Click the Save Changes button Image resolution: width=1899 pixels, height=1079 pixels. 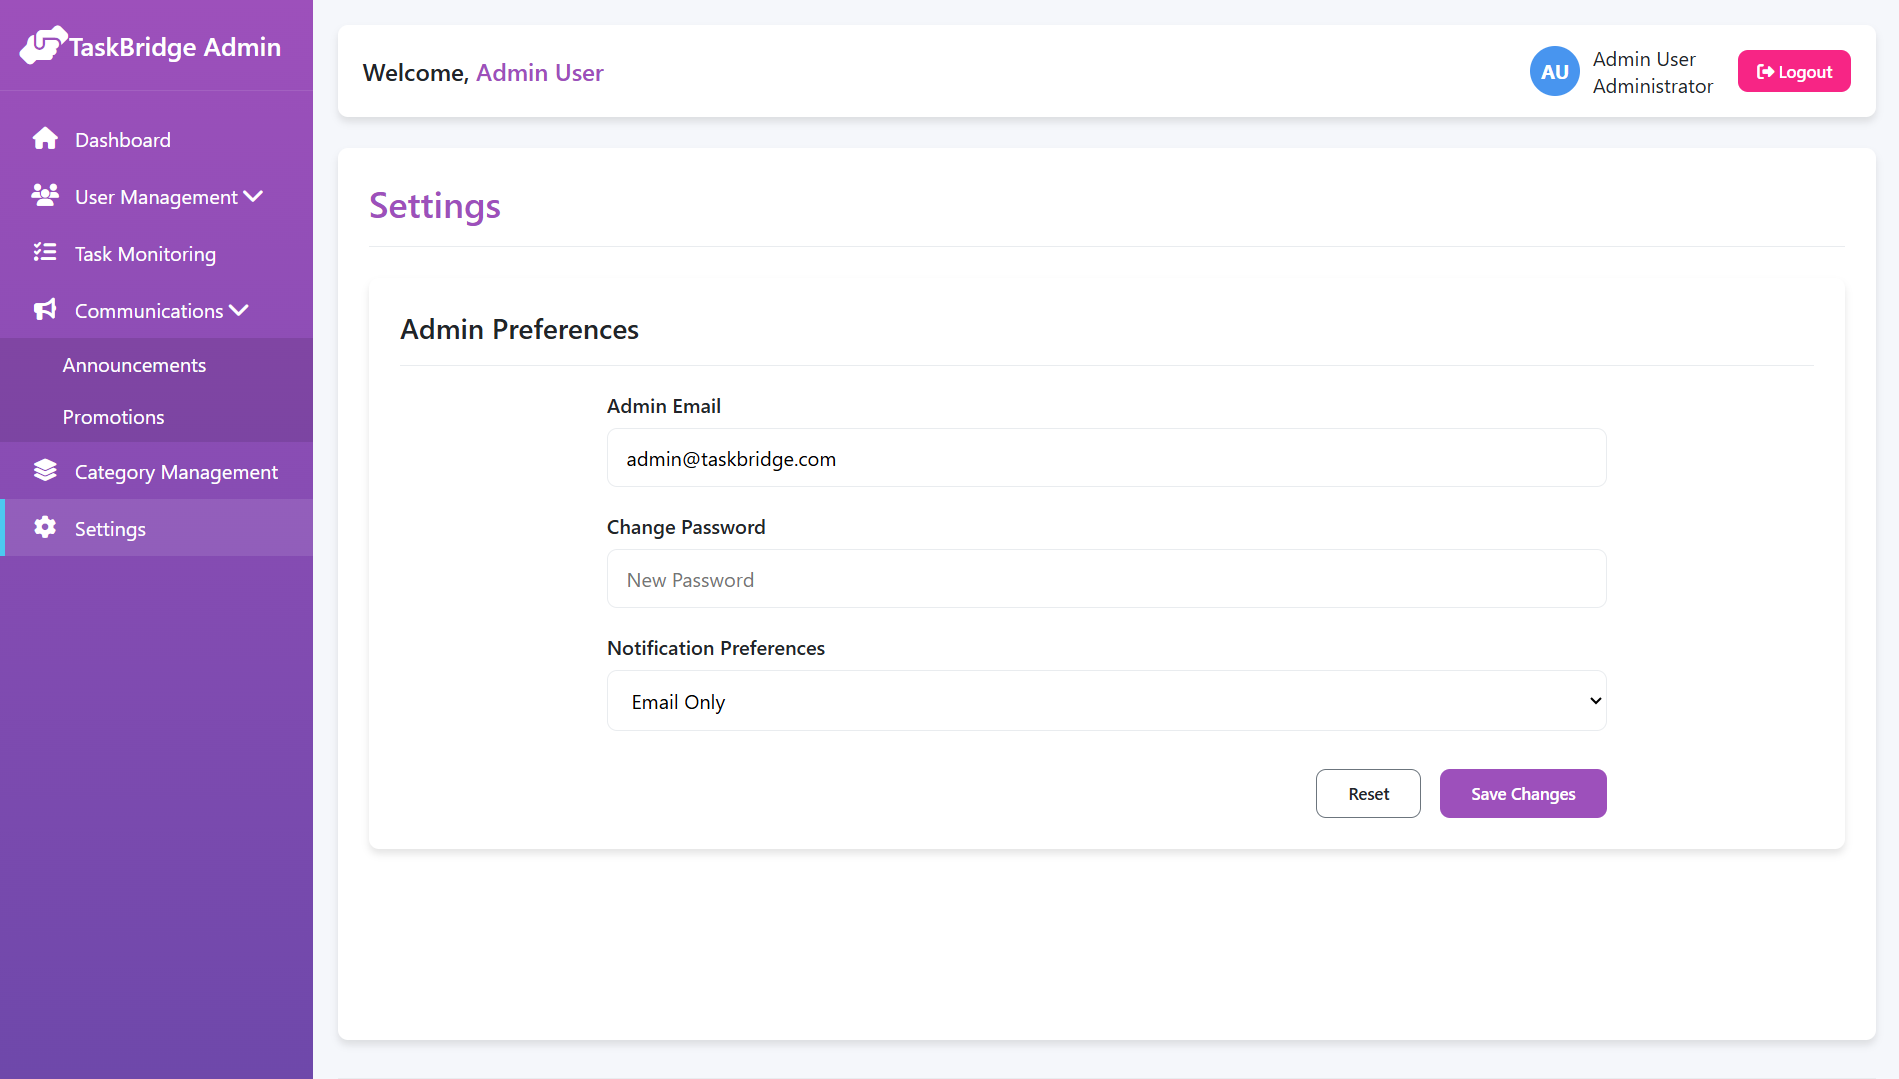1522,793
